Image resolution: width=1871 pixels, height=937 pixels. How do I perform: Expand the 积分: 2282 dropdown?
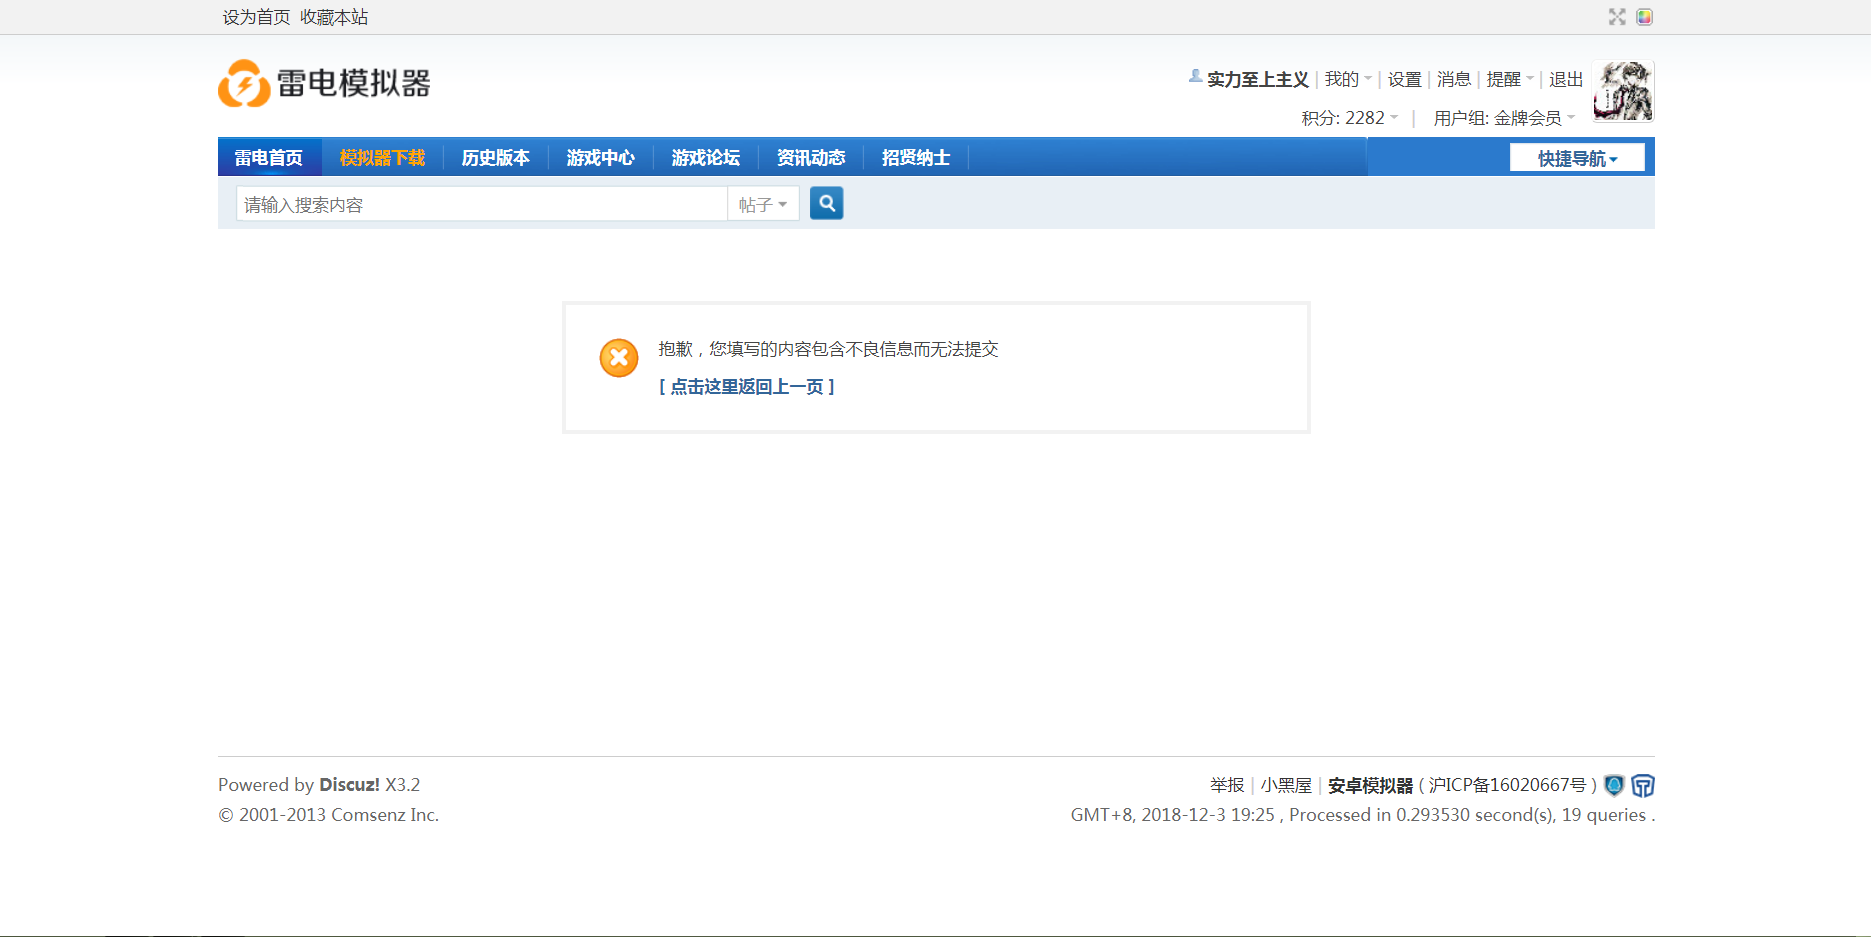coord(1350,118)
